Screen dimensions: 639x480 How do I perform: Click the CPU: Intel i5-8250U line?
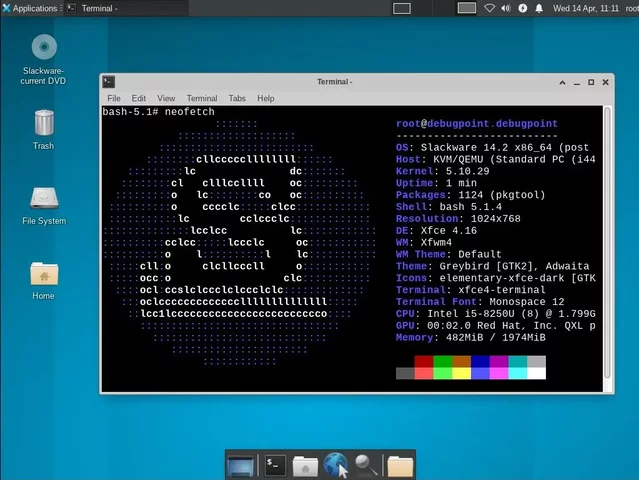[496, 313]
